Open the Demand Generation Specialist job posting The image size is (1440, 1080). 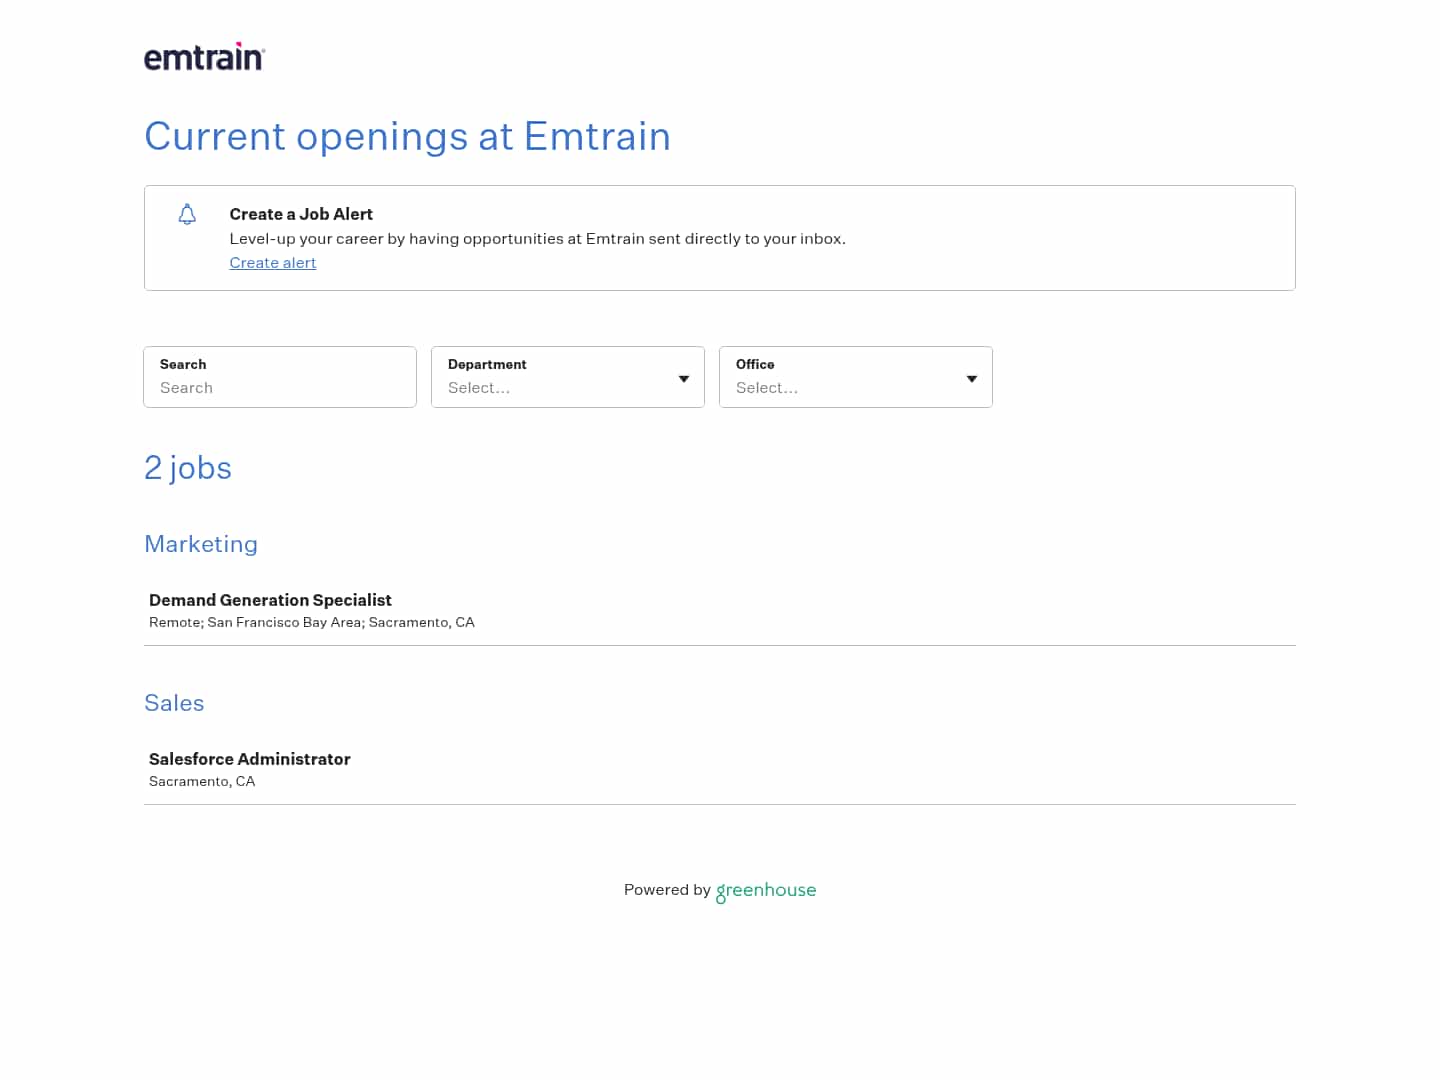click(270, 600)
